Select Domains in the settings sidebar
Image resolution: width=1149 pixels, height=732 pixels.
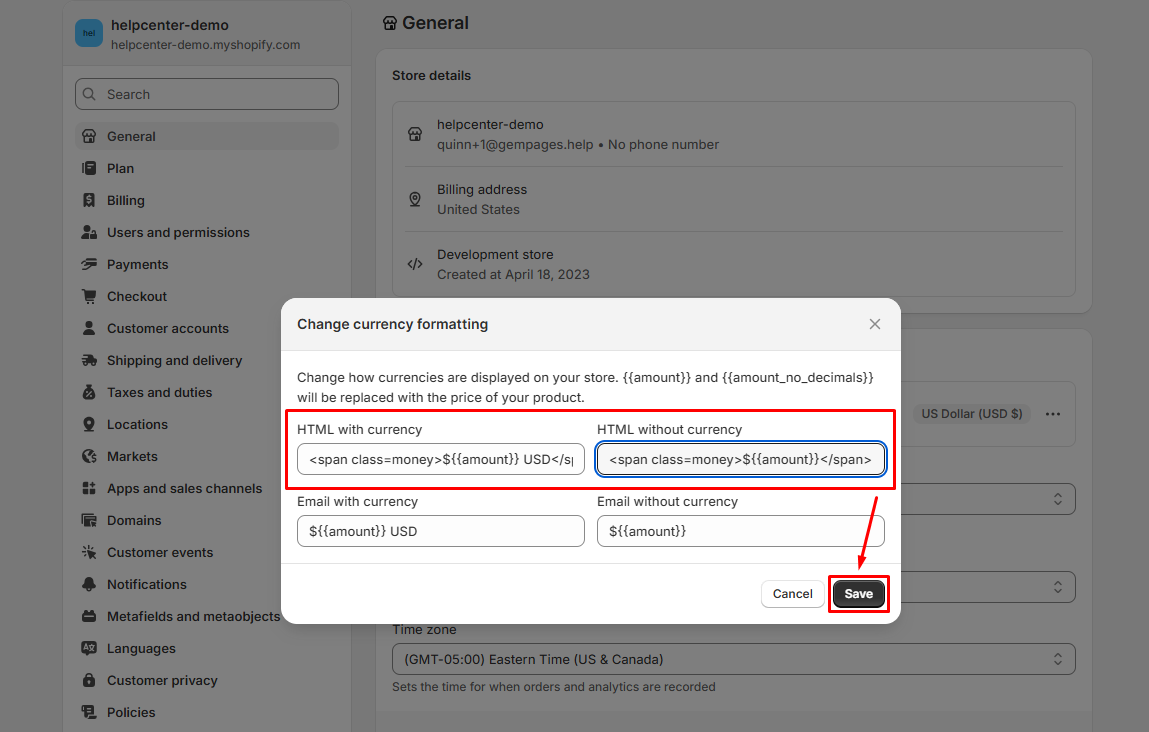pos(134,520)
